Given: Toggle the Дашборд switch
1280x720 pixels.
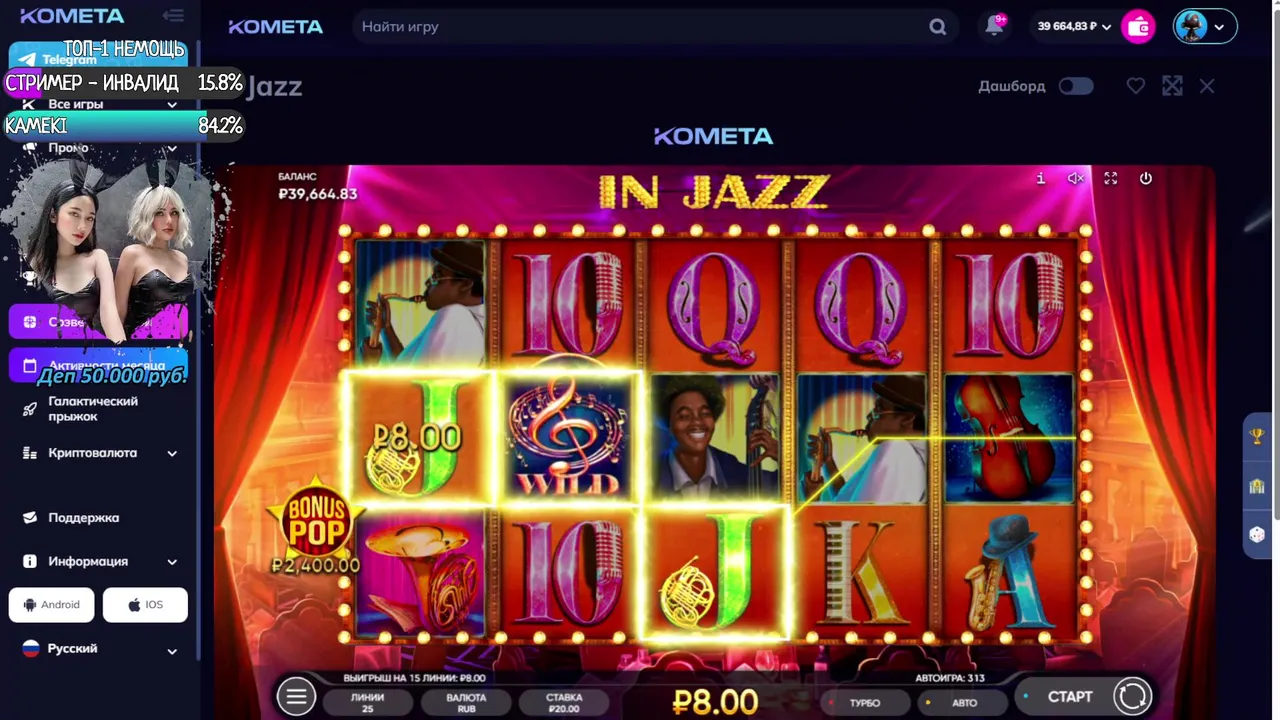Looking at the screenshot, I should click(x=1076, y=86).
